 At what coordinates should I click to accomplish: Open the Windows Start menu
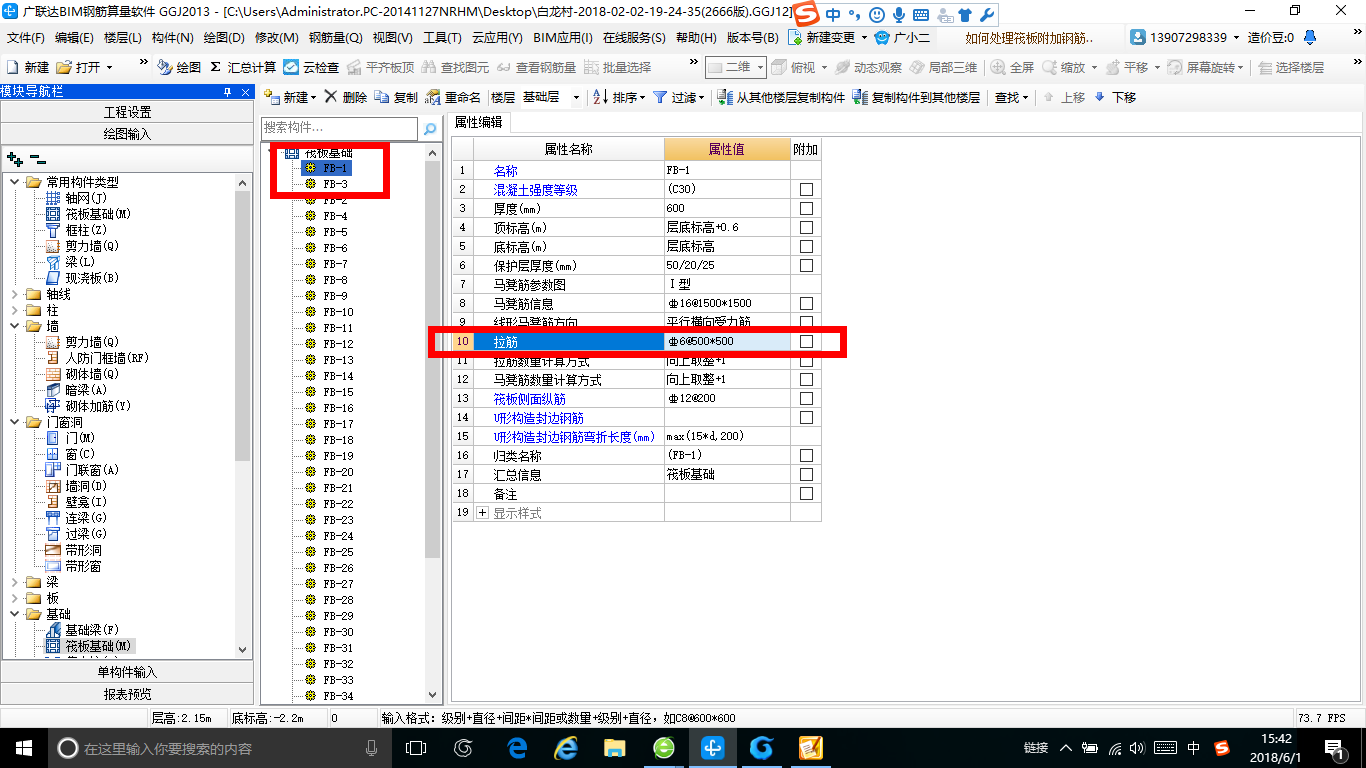[x=22, y=747]
